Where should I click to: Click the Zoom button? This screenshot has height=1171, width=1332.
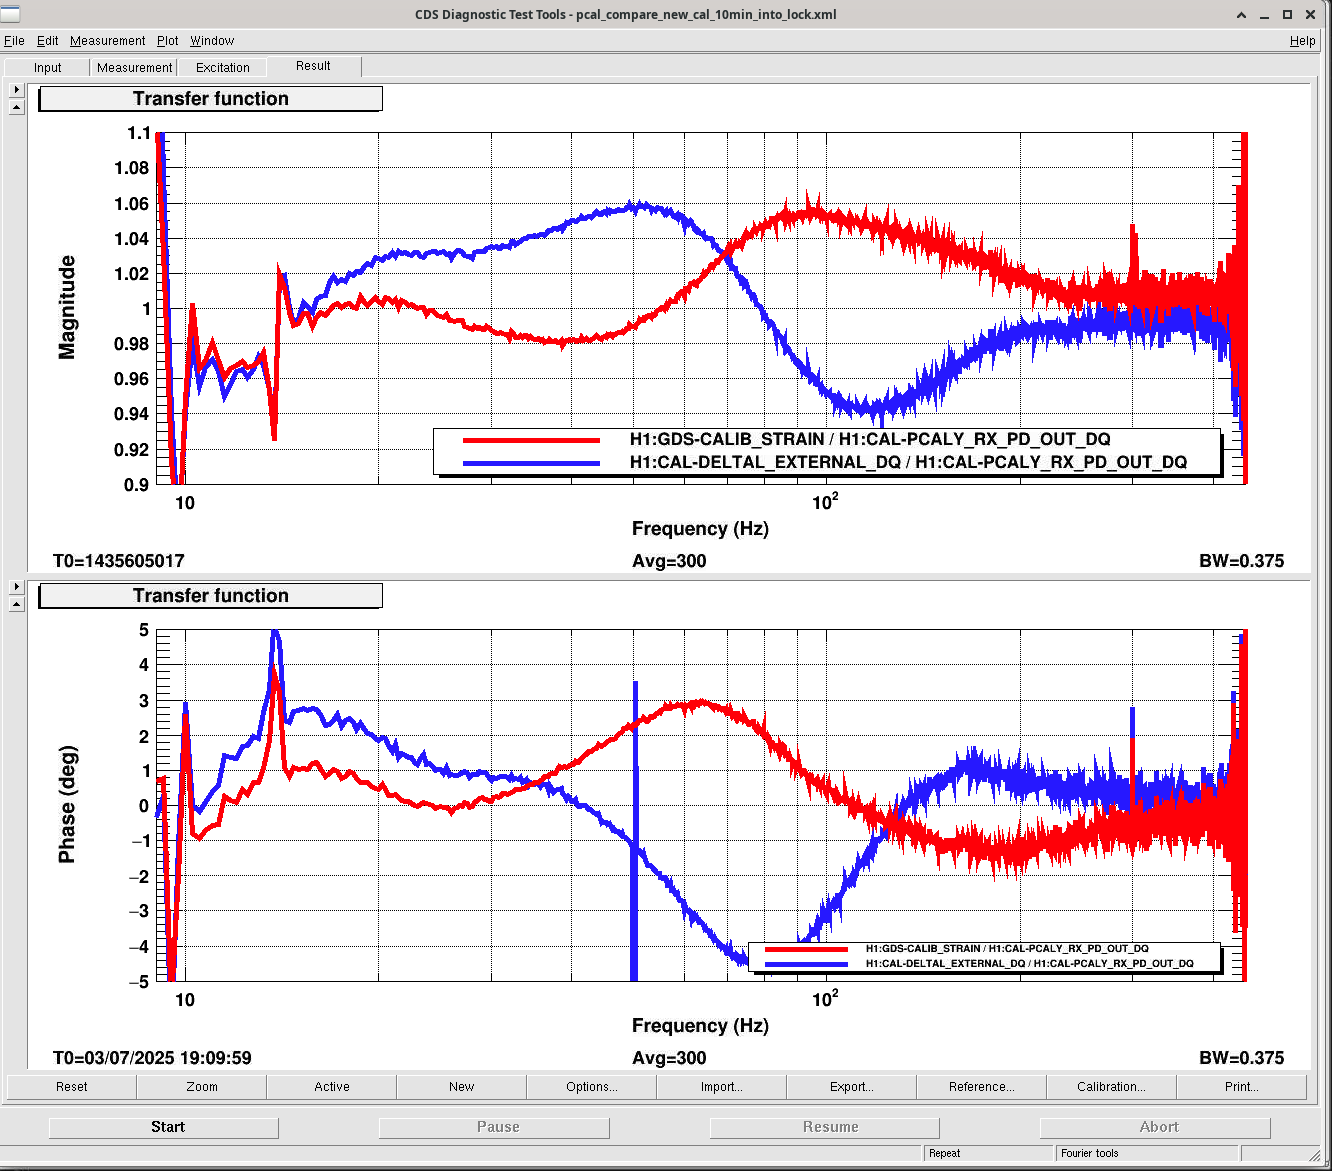(202, 1087)
